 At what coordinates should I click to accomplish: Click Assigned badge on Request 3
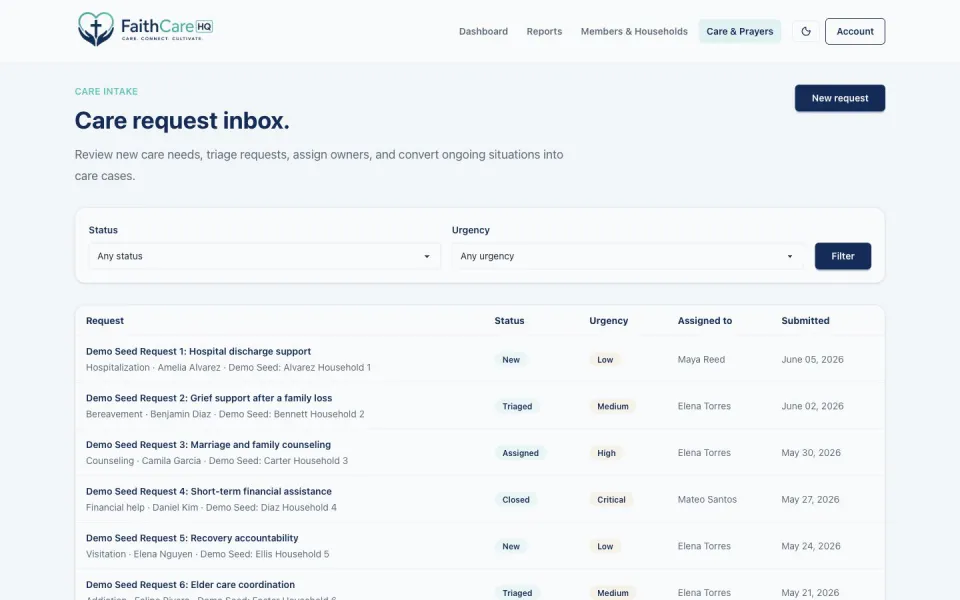[520, 453]
